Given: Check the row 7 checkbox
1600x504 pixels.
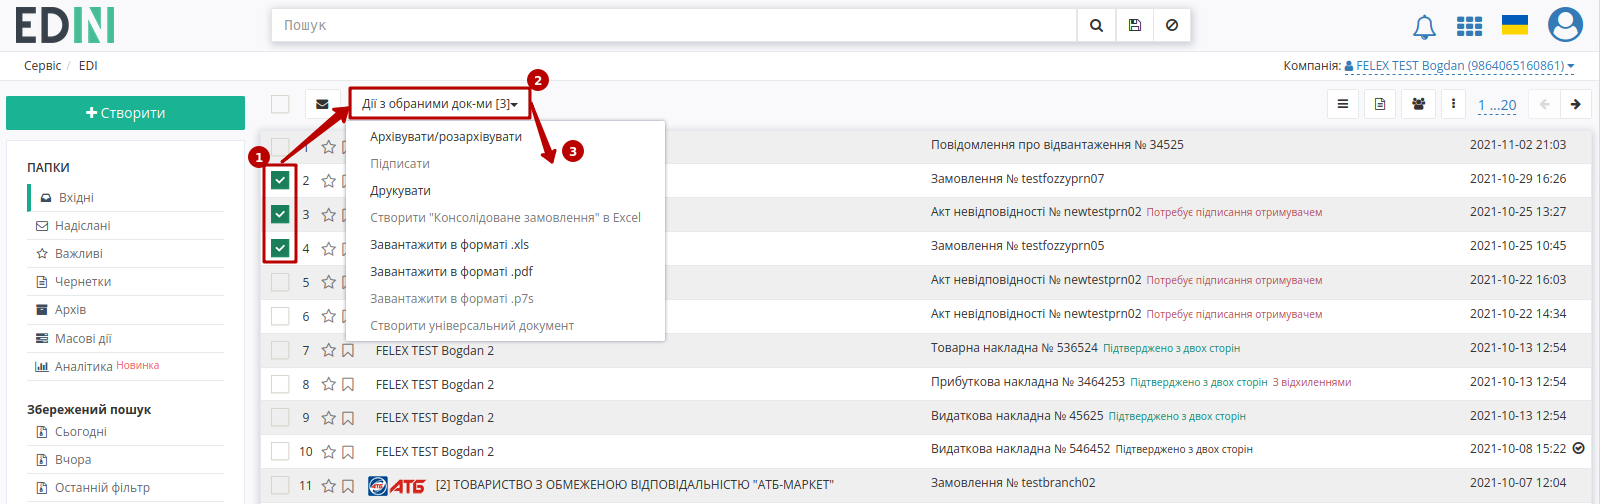Looking at the screenshot, I should coord(280,350).
